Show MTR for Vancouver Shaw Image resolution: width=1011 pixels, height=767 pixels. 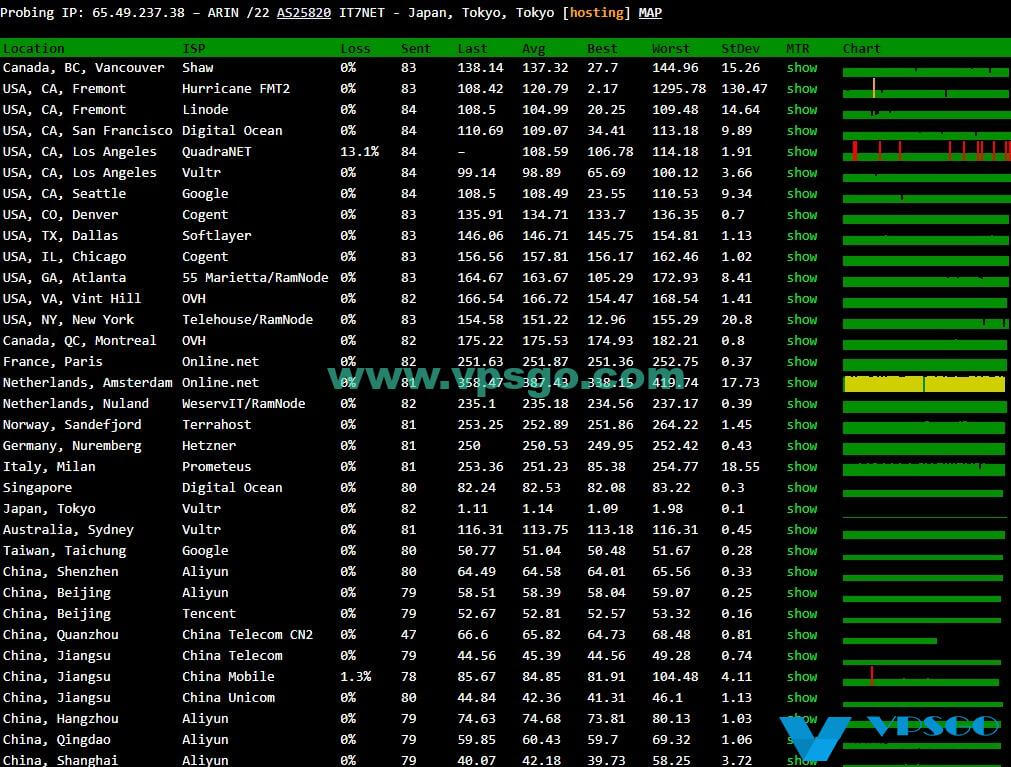pos(802,68)
